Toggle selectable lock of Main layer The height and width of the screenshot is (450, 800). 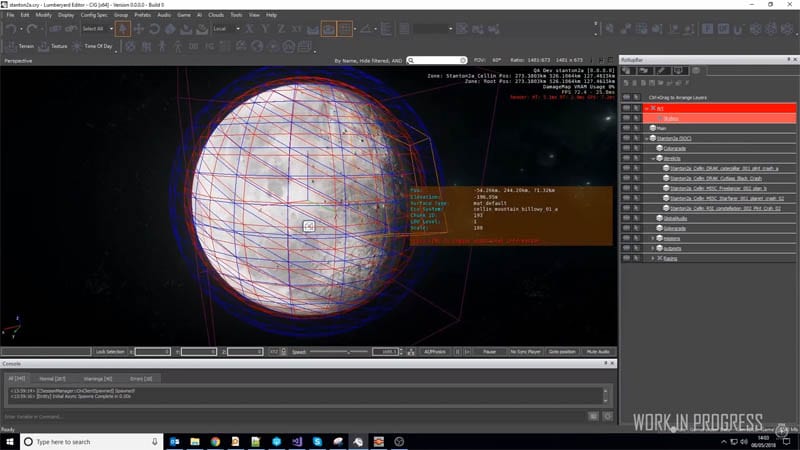[x=636, y=128]
